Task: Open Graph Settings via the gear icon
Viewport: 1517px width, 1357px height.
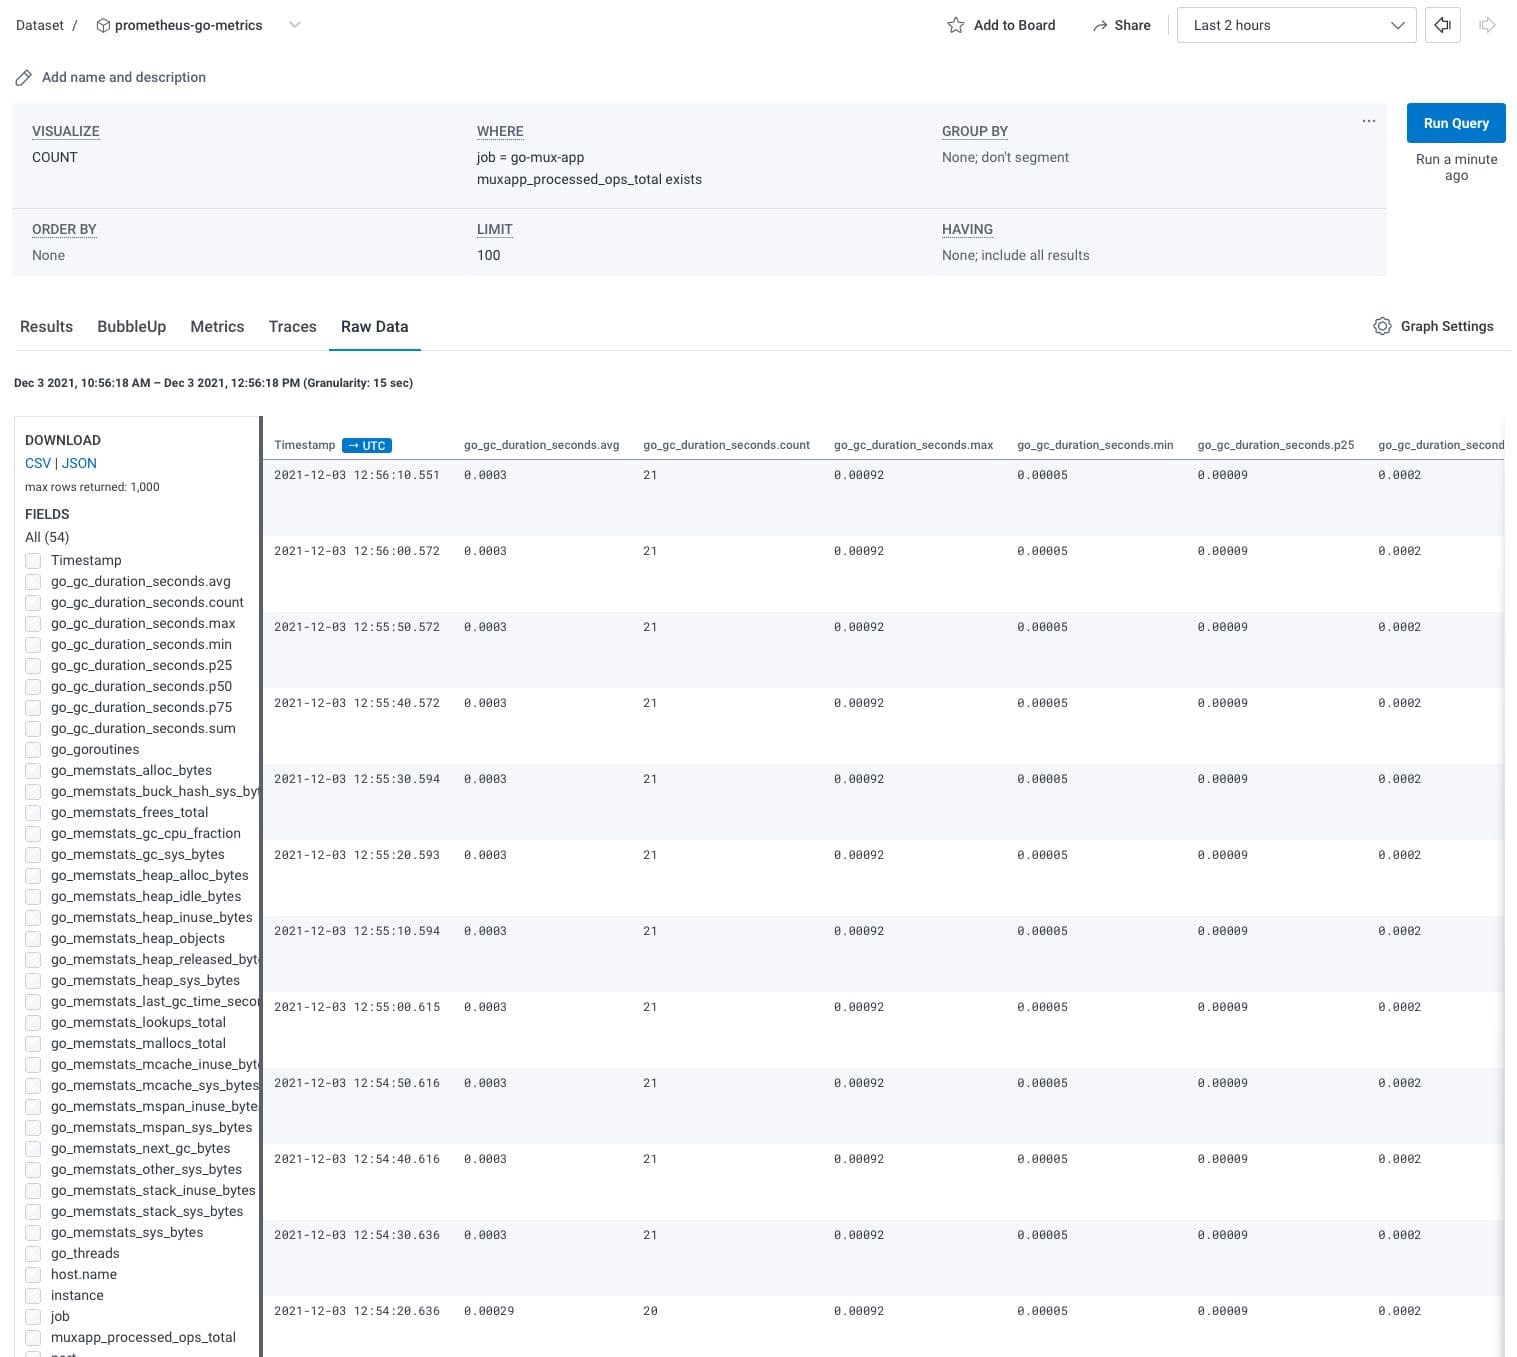Action: (1382, 326)
